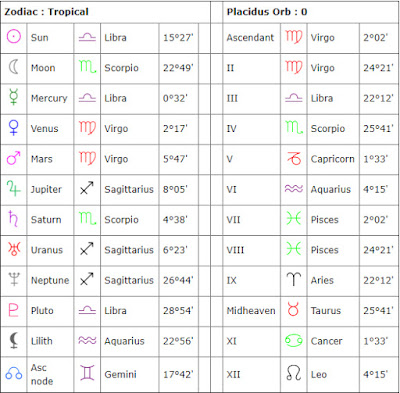Viewport: 400px width, 393px height.
Task: Click the blue Venus symbol
Action: tap(13, 128)
